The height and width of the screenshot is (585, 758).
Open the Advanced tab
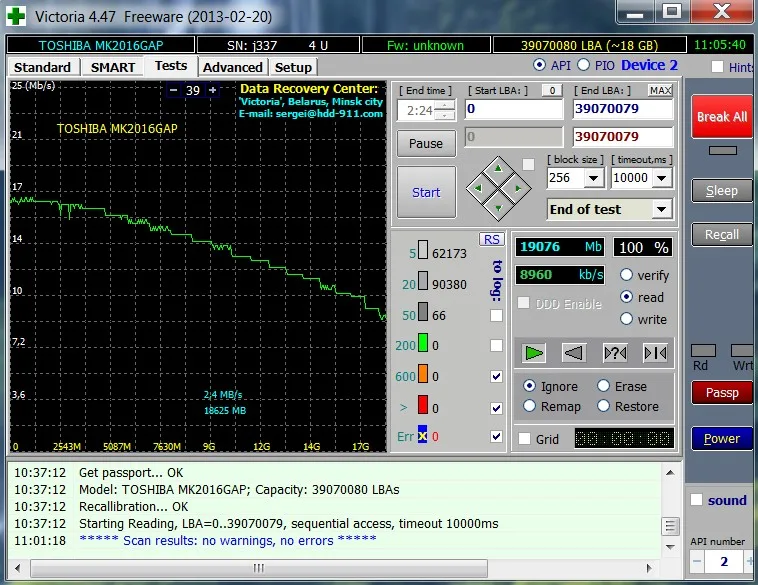pos(232,67)
